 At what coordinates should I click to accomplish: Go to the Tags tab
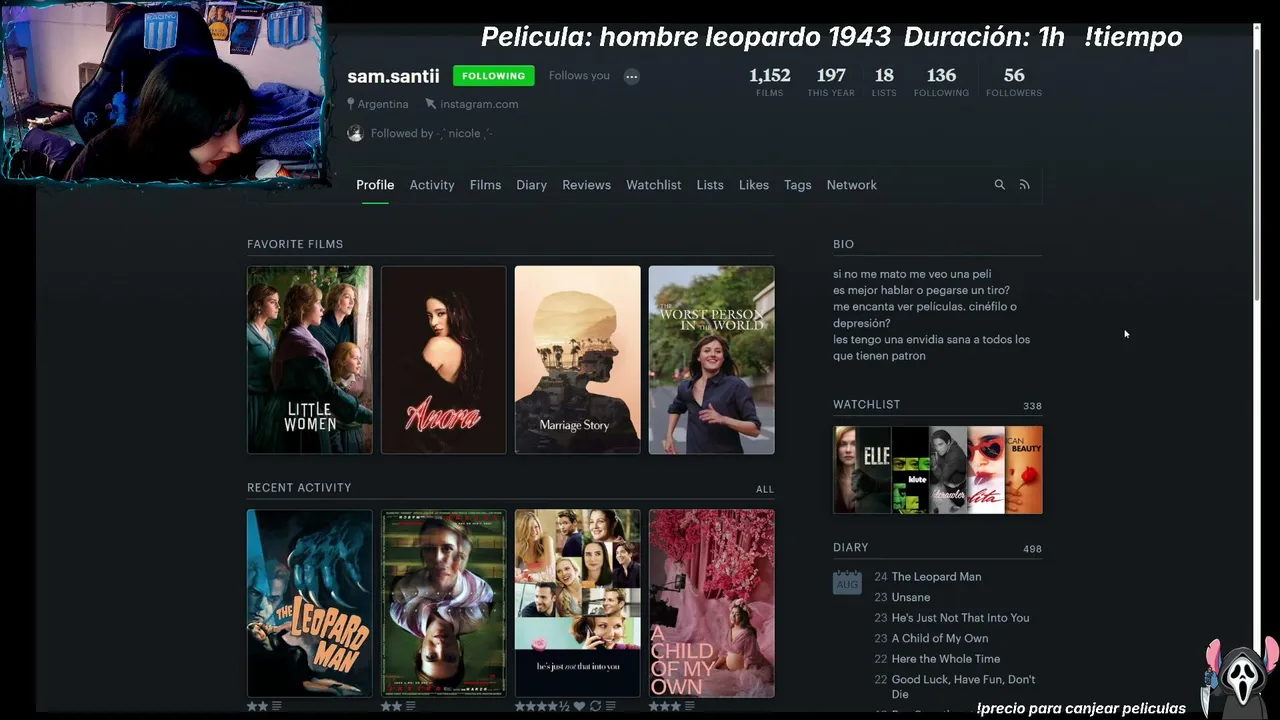[x=798, y=185]
